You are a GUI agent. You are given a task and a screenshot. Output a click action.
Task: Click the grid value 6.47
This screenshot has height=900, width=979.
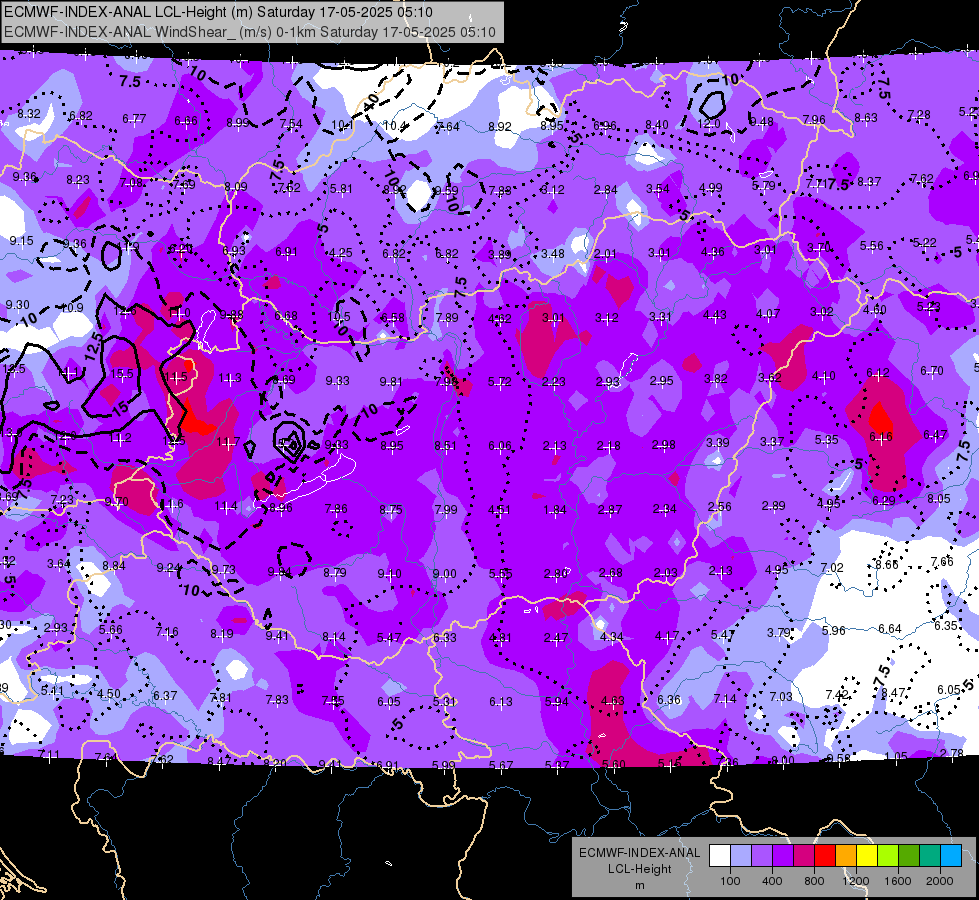[935, 435]
